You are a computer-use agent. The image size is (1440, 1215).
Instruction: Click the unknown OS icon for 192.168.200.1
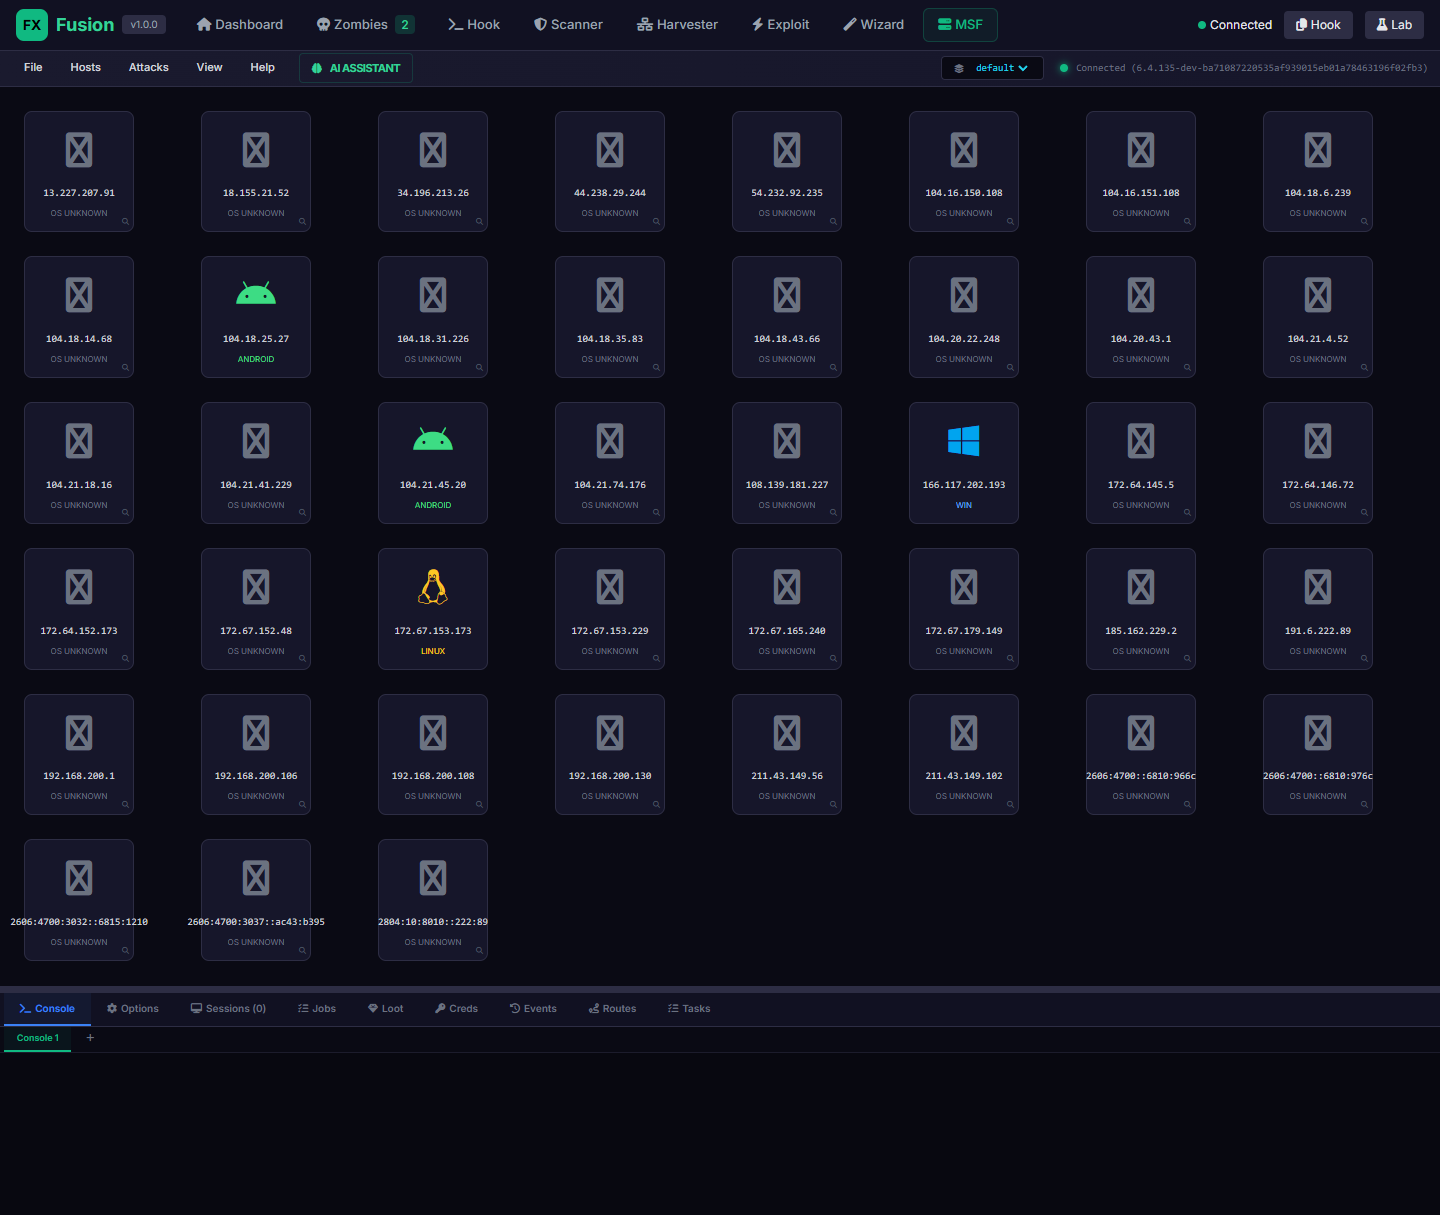click(79, 733)
